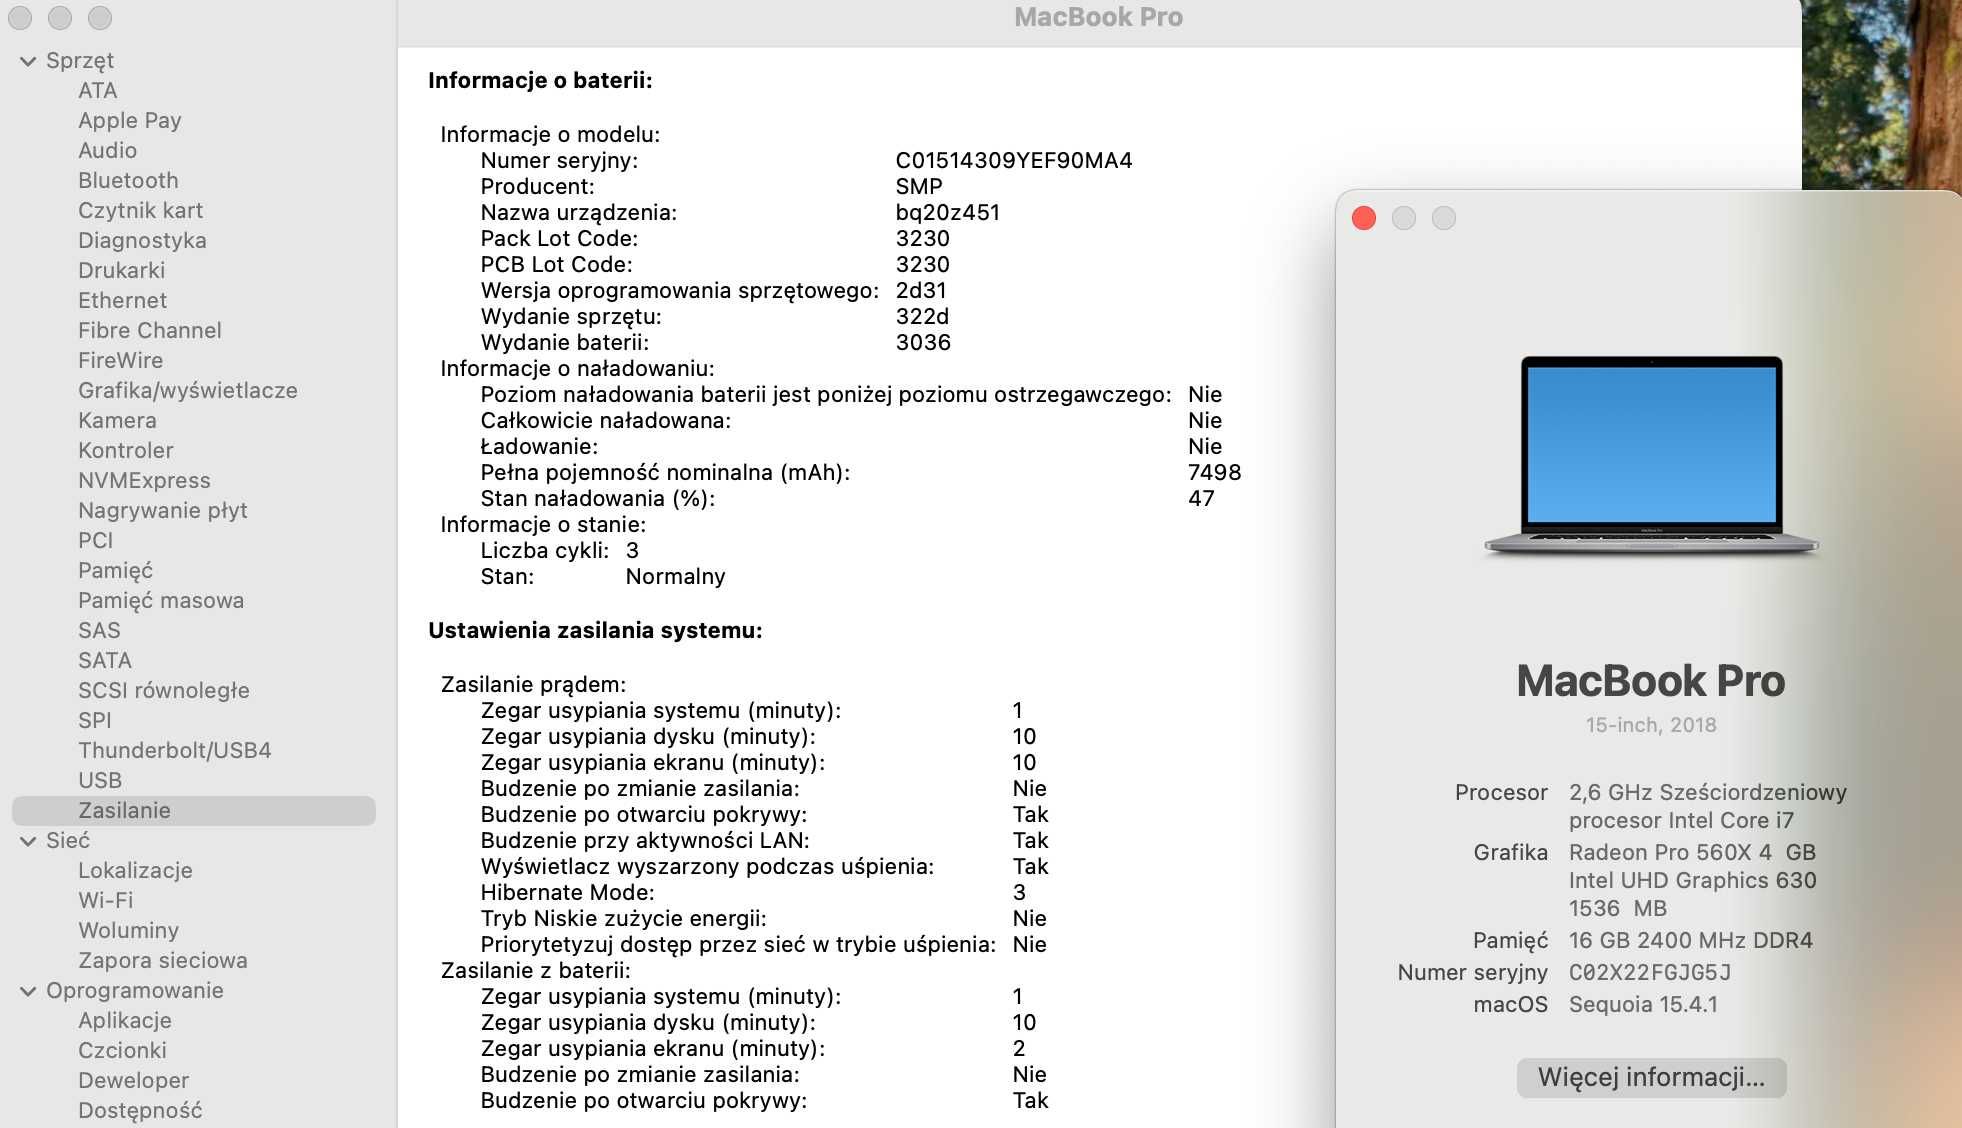
Task: Open the Drukarki entry
Action: 122,270
